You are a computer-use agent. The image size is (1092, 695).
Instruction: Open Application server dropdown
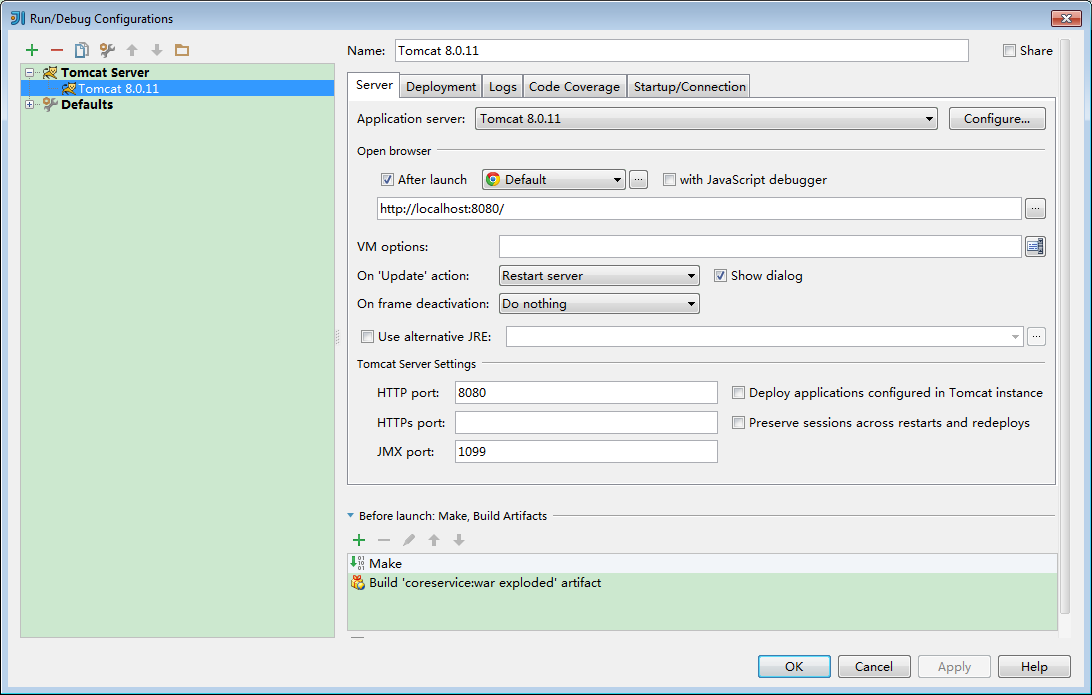[706, 118]
